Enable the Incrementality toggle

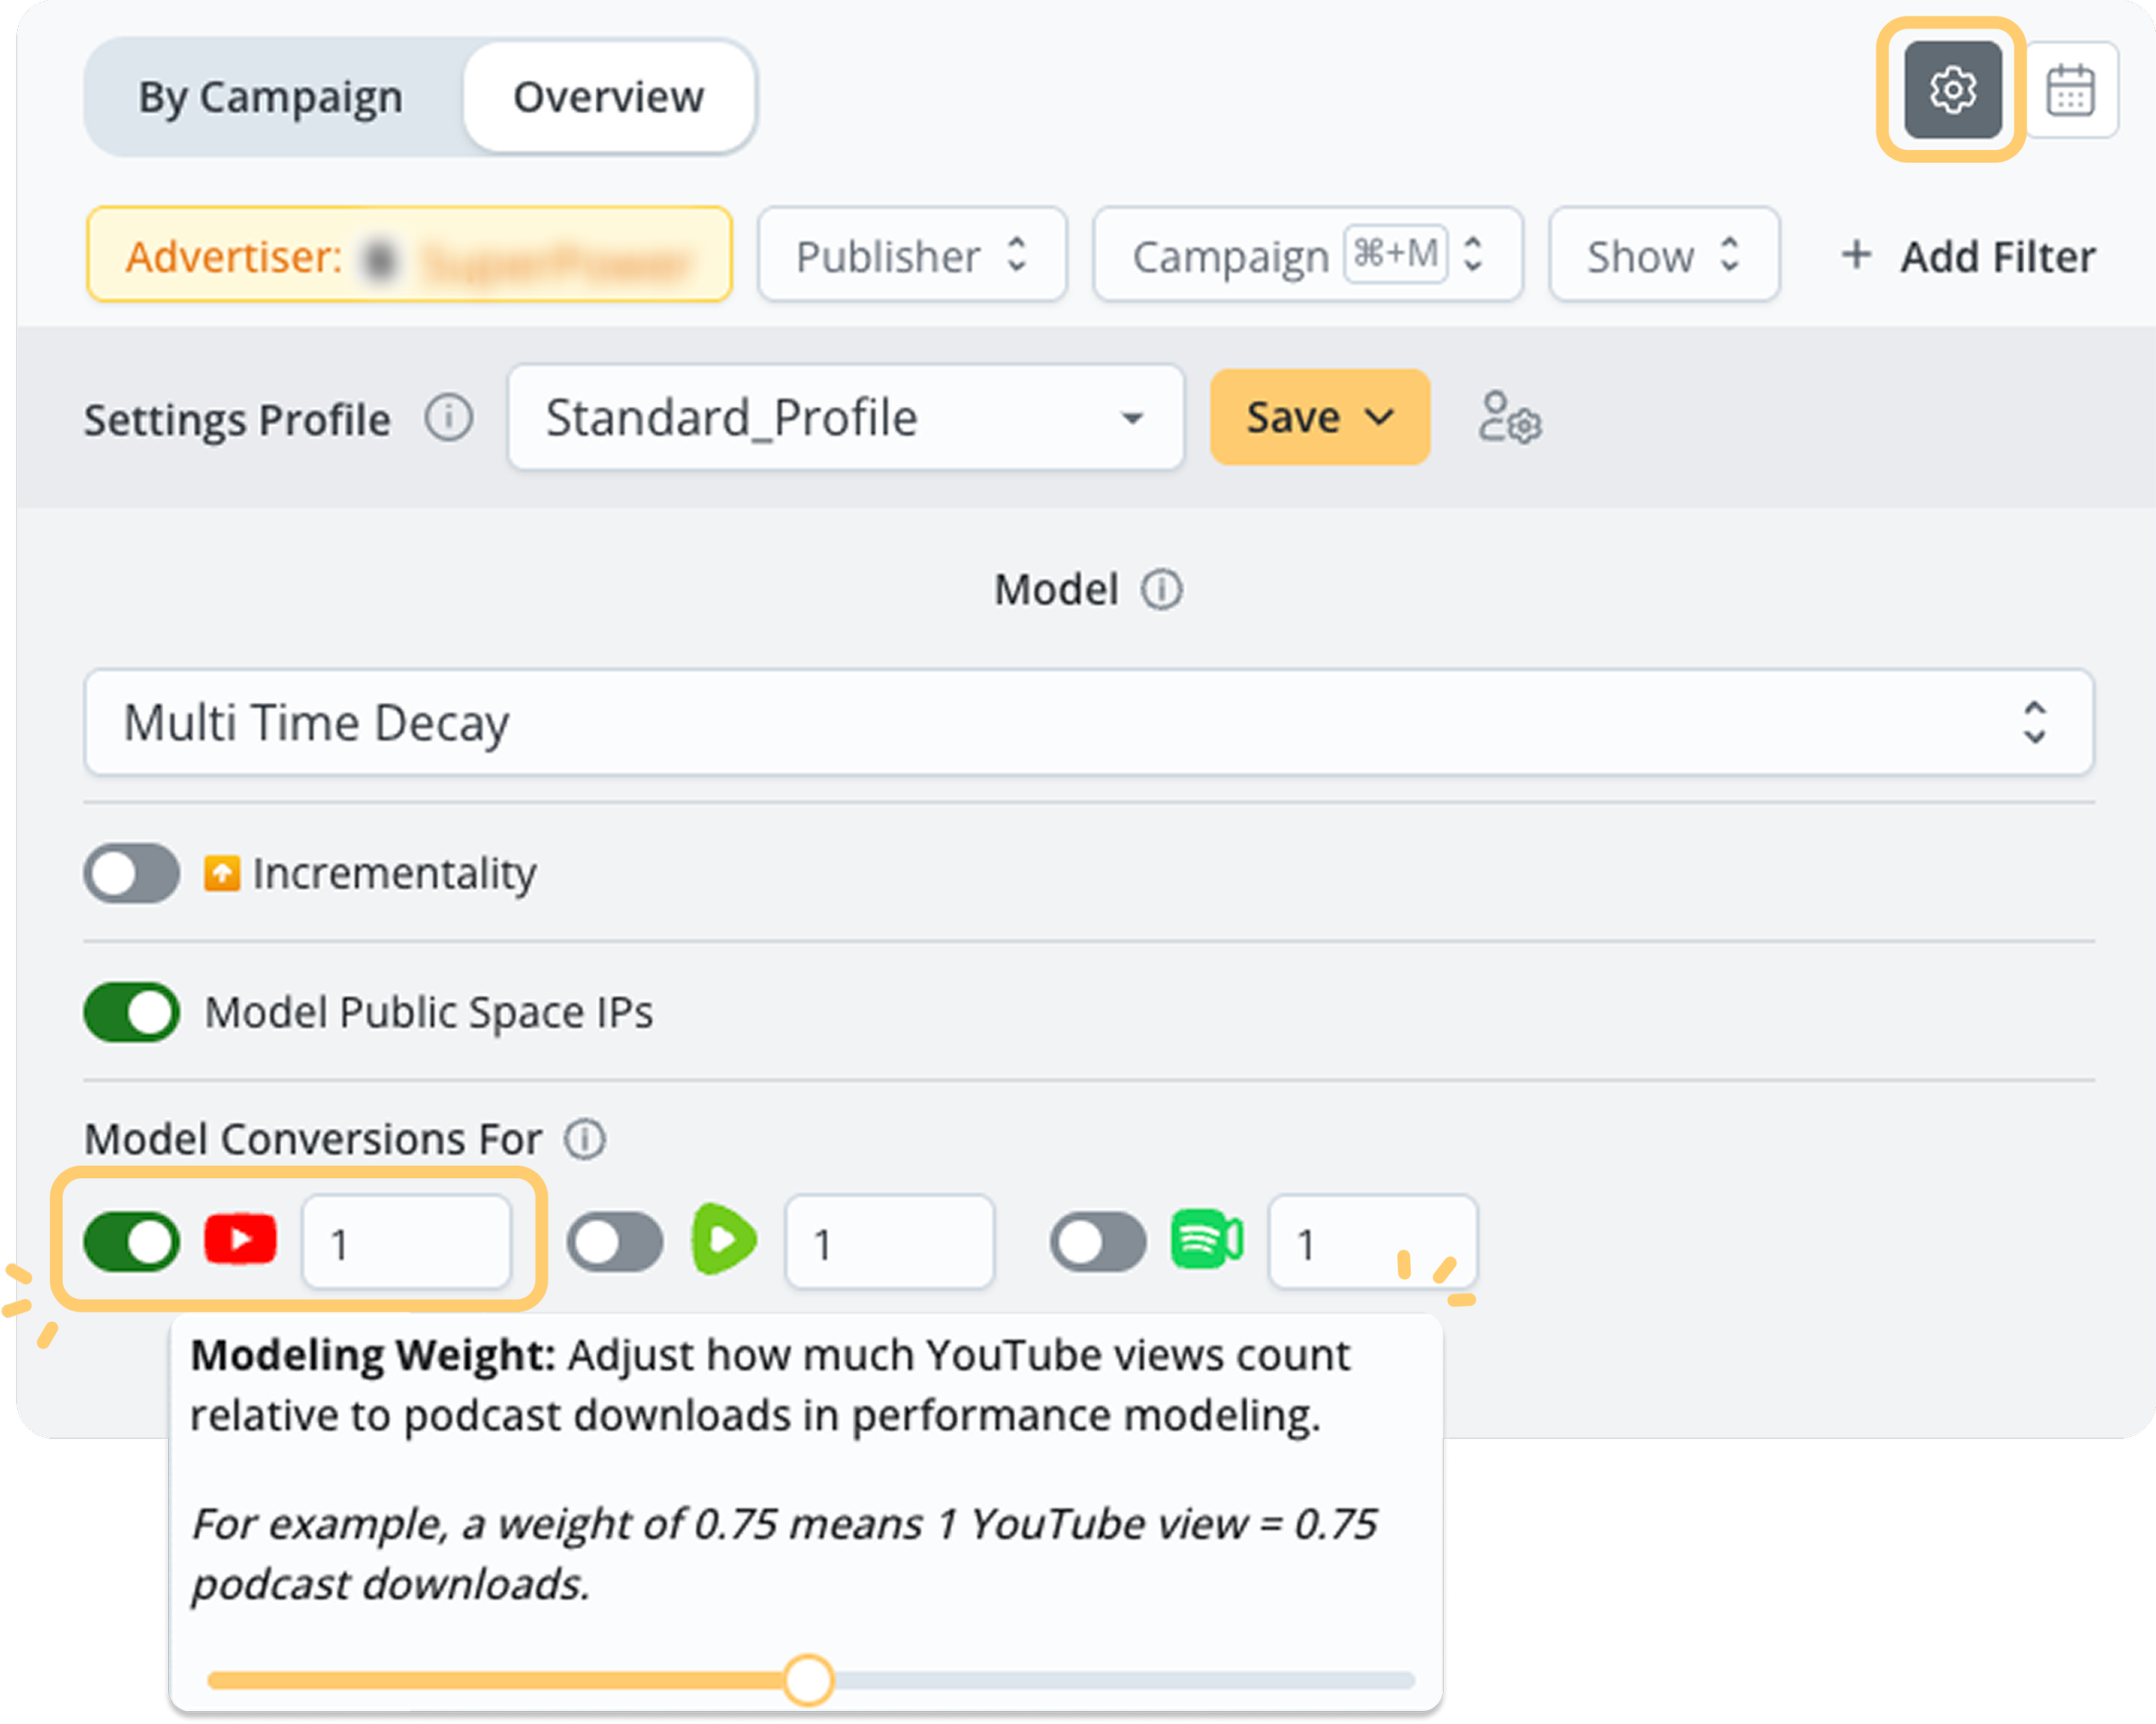131,873
